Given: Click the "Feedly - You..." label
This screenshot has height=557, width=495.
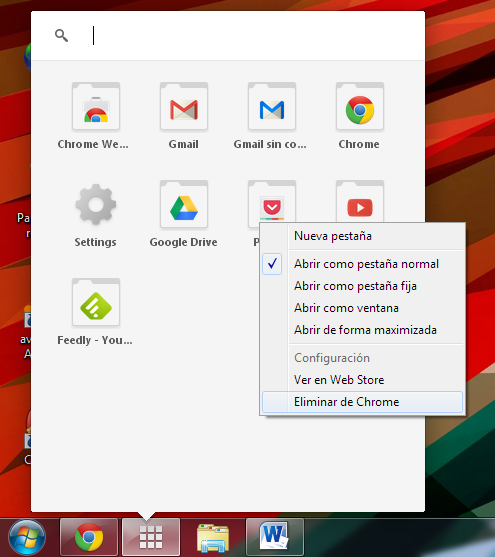Looking at the screenshot, I should pos(95,340).
